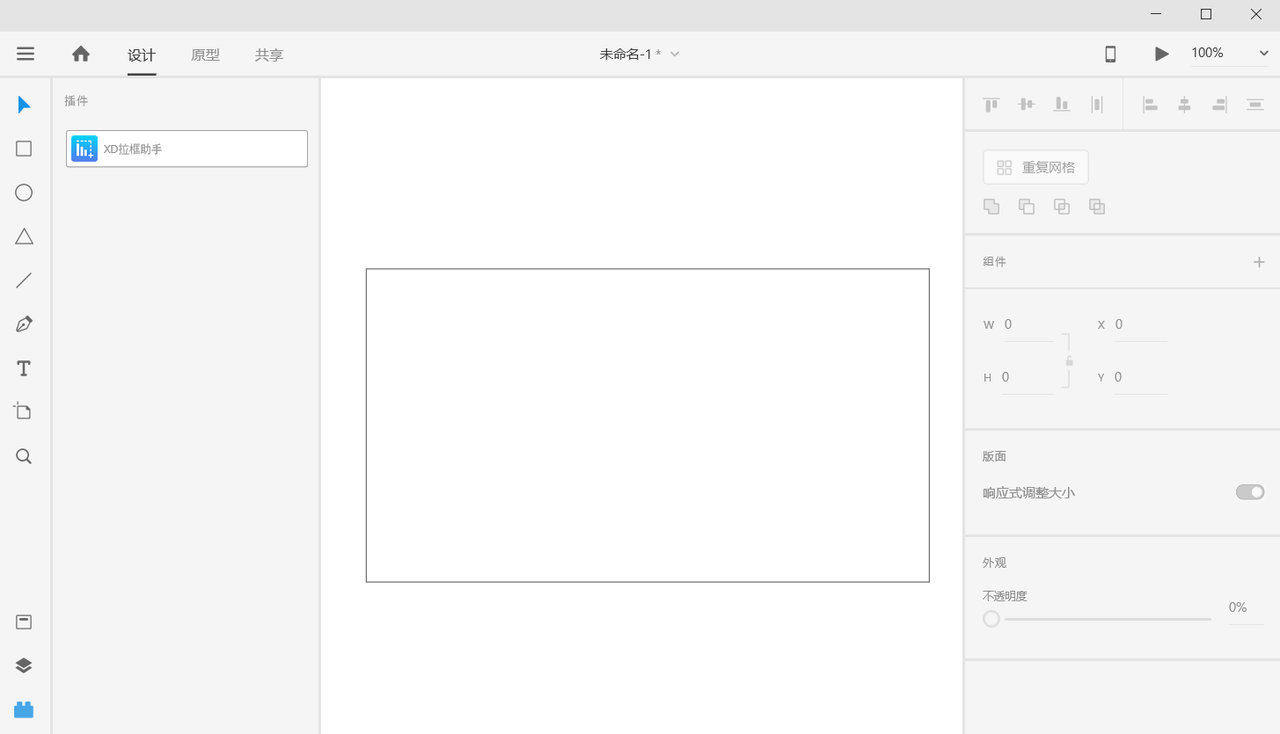
Task: Pick the Ellipse tool
Action: point(24,193)
